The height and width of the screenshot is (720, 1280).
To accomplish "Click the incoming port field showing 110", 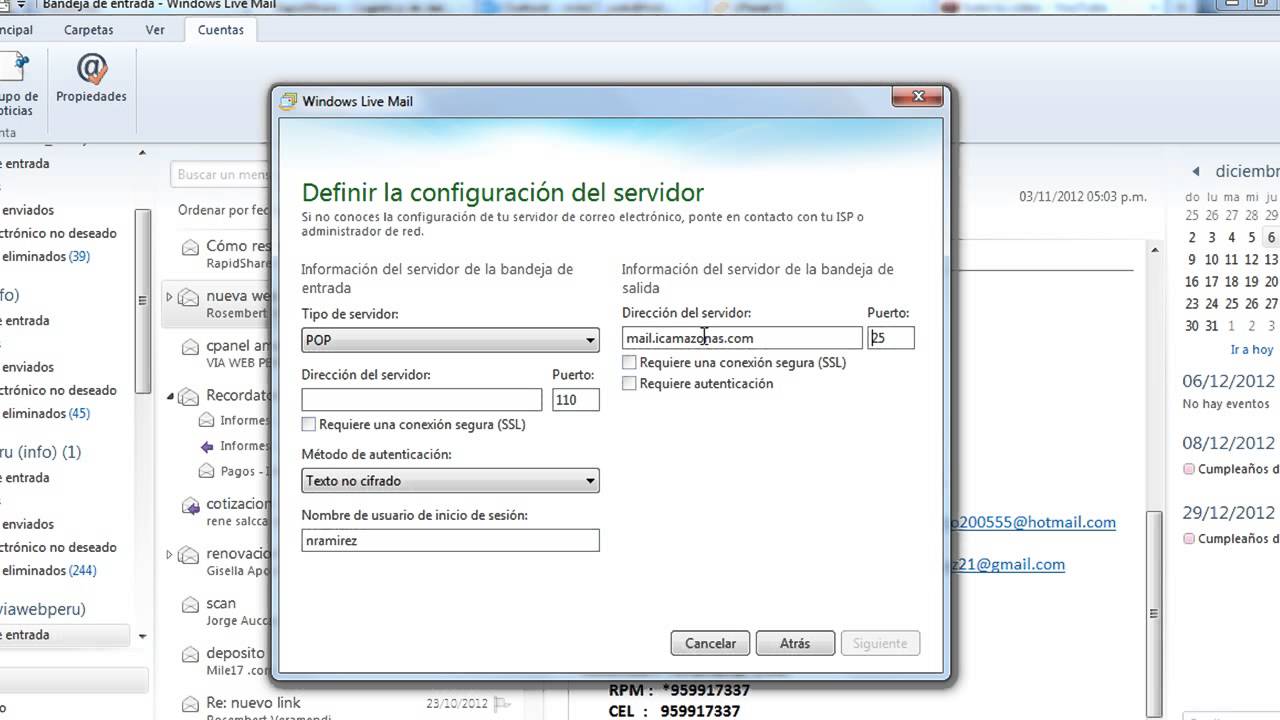I will pyautogui.click(x=575, y=400).
